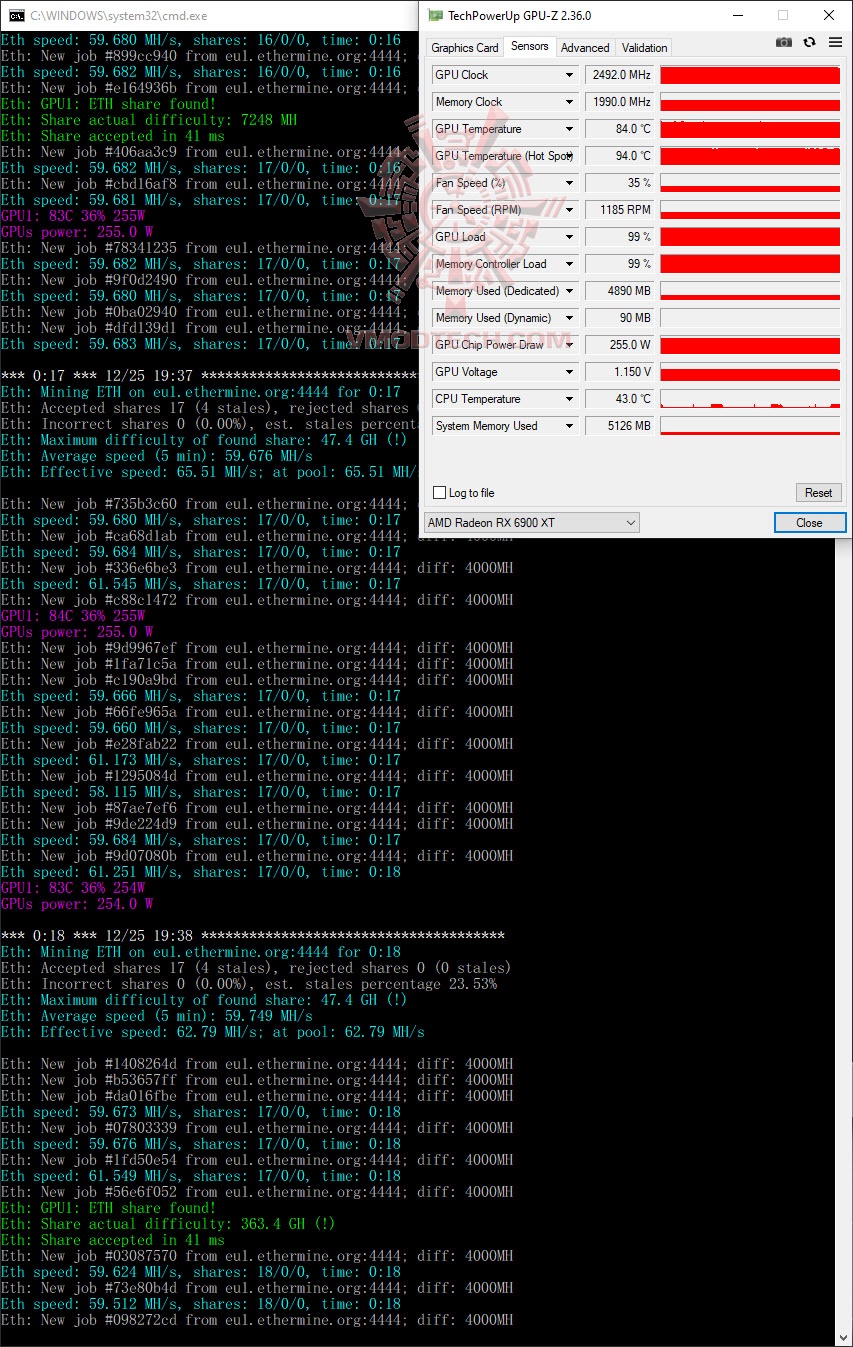The height and width of the screenshot is (1347, 853).
Task: Click the Reset button in GPU-Z
Action: [818, 493]
